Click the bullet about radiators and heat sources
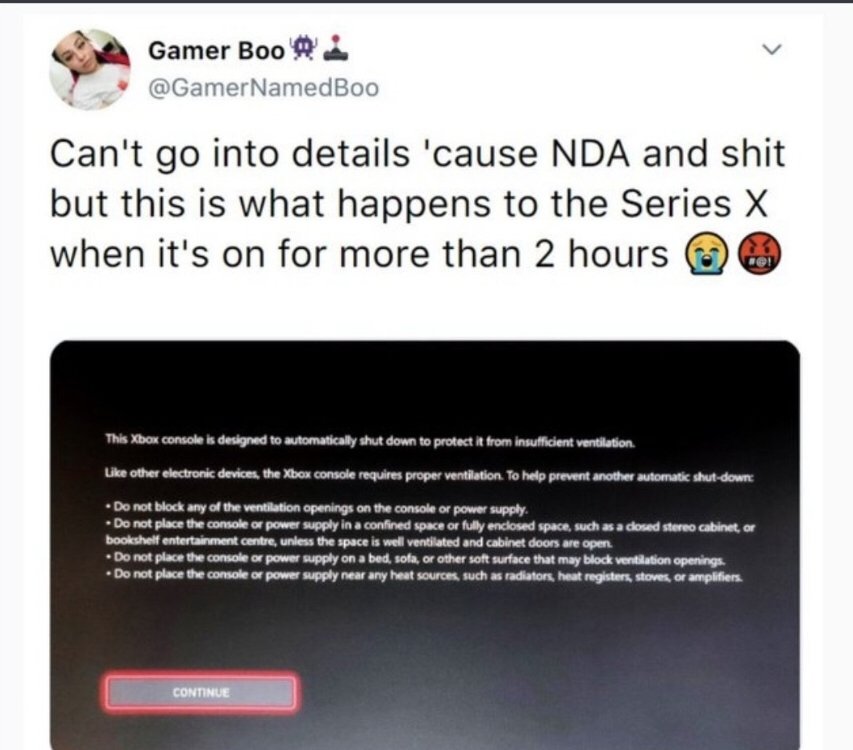Screen dimensions: 853x750 tap(424, 575)
